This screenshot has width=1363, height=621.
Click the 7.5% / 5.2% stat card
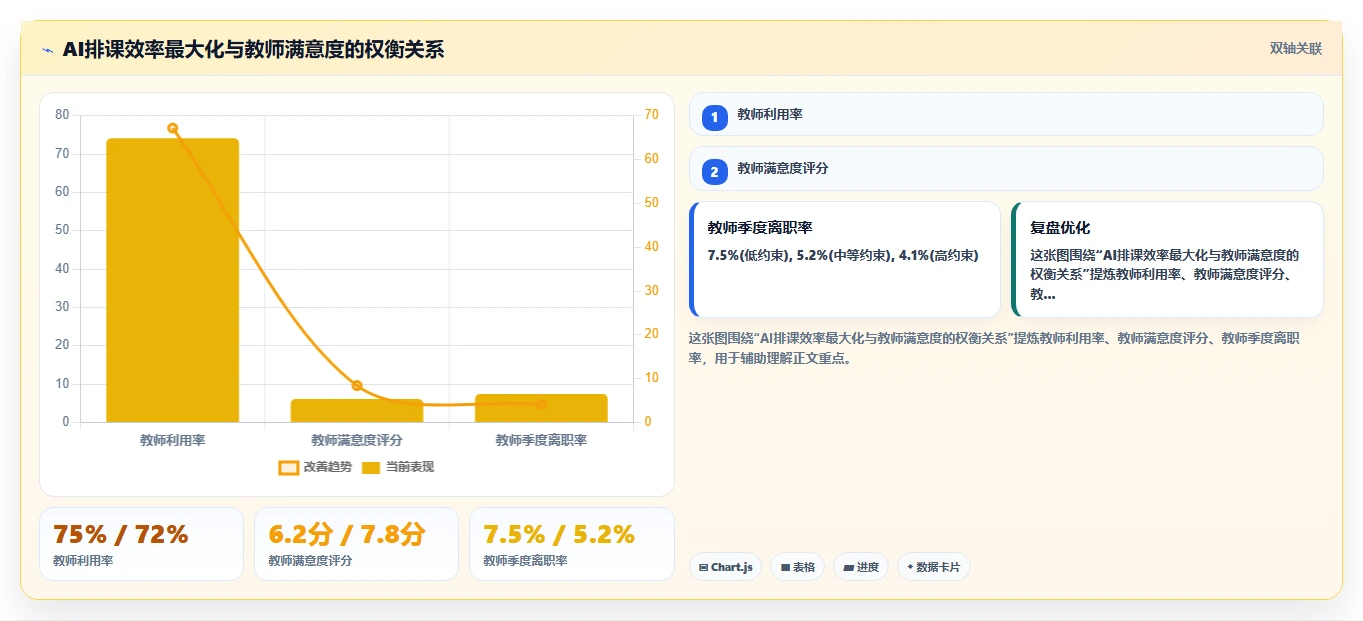(x=571, y=544)
